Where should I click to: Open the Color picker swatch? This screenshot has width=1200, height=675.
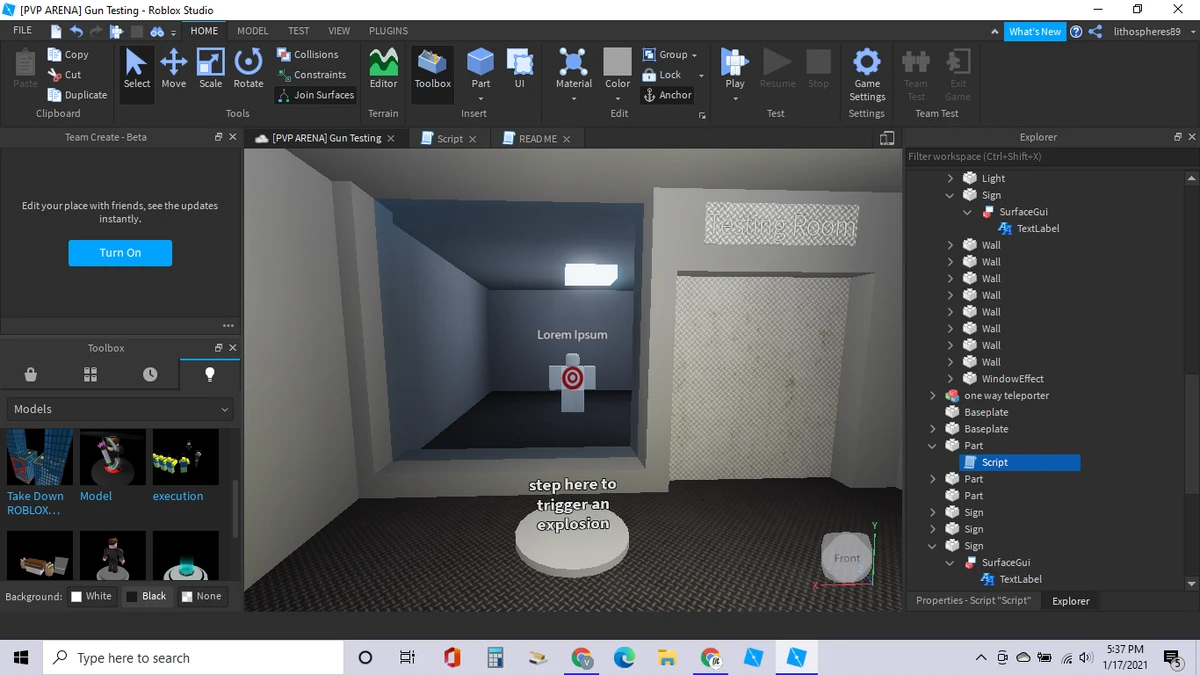pyautogui.click(x=617, y=62)
